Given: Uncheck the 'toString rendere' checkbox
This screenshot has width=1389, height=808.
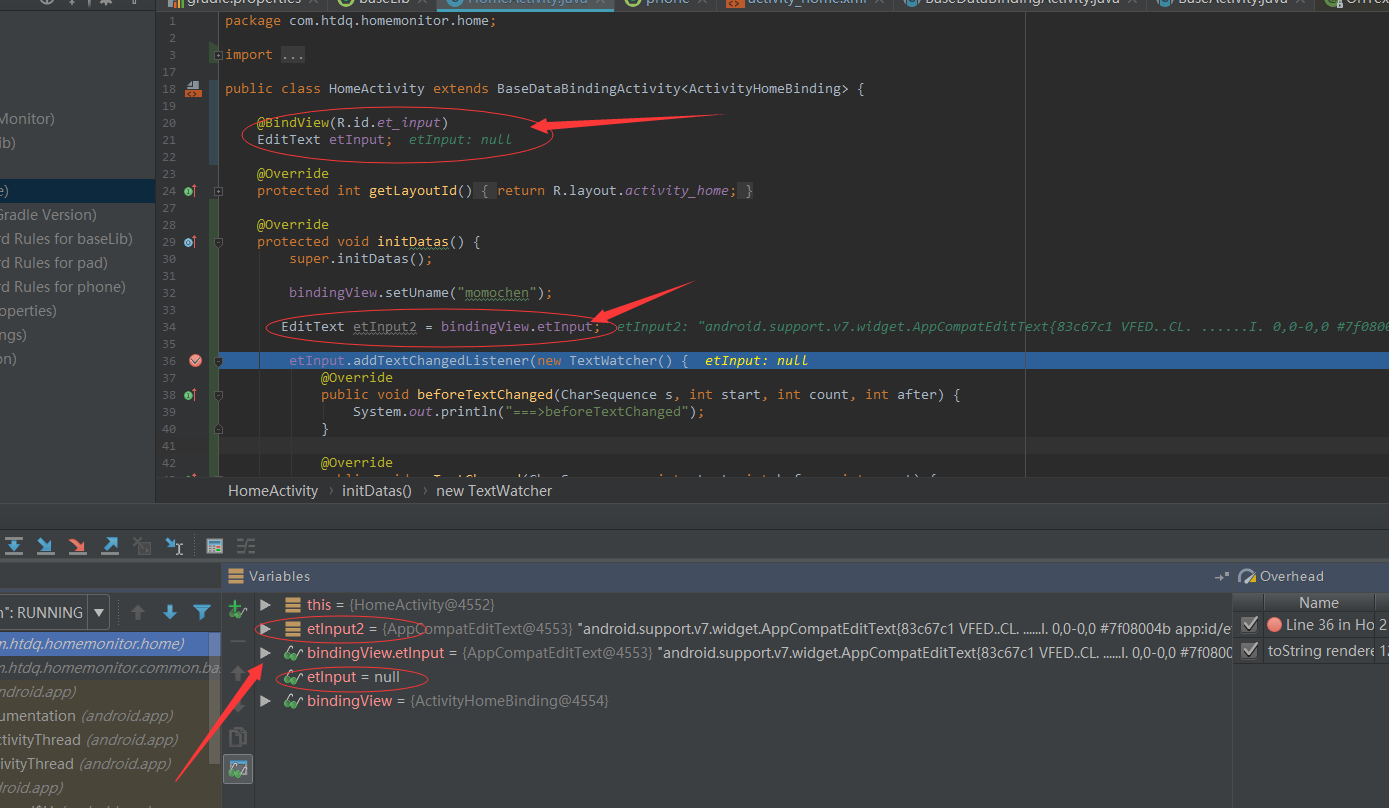Looking at the screenshot, I should (1249, 650).
